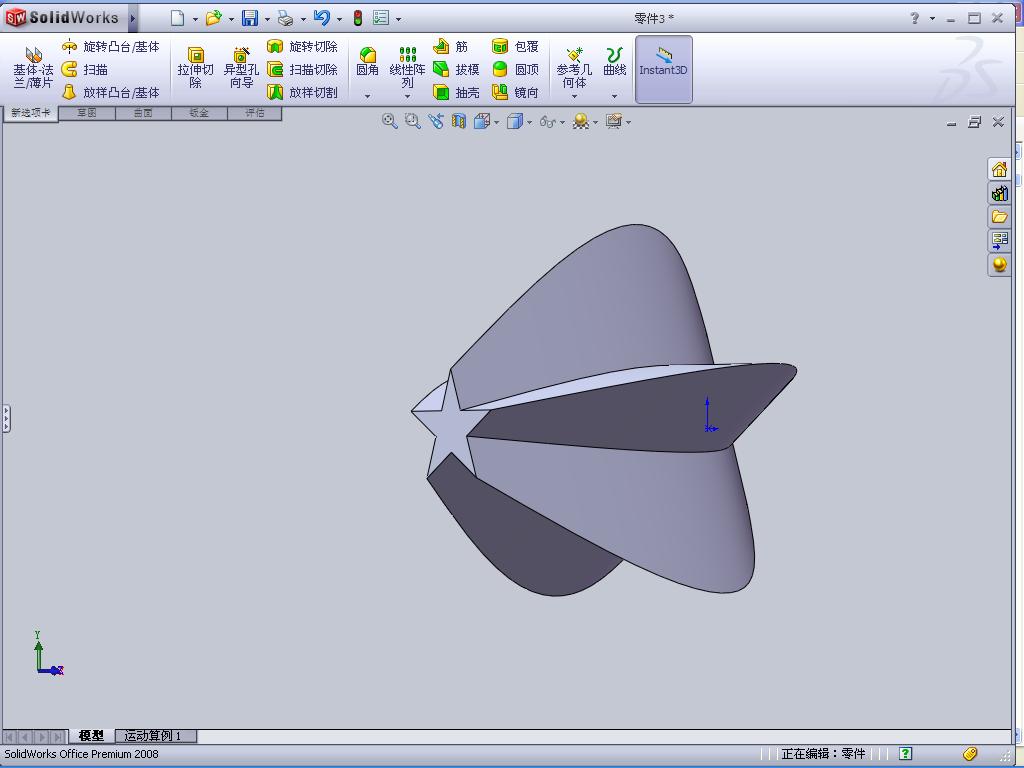Choose the Draft (拔模) feature
The image size is (1024, 768).
(456, 69)
